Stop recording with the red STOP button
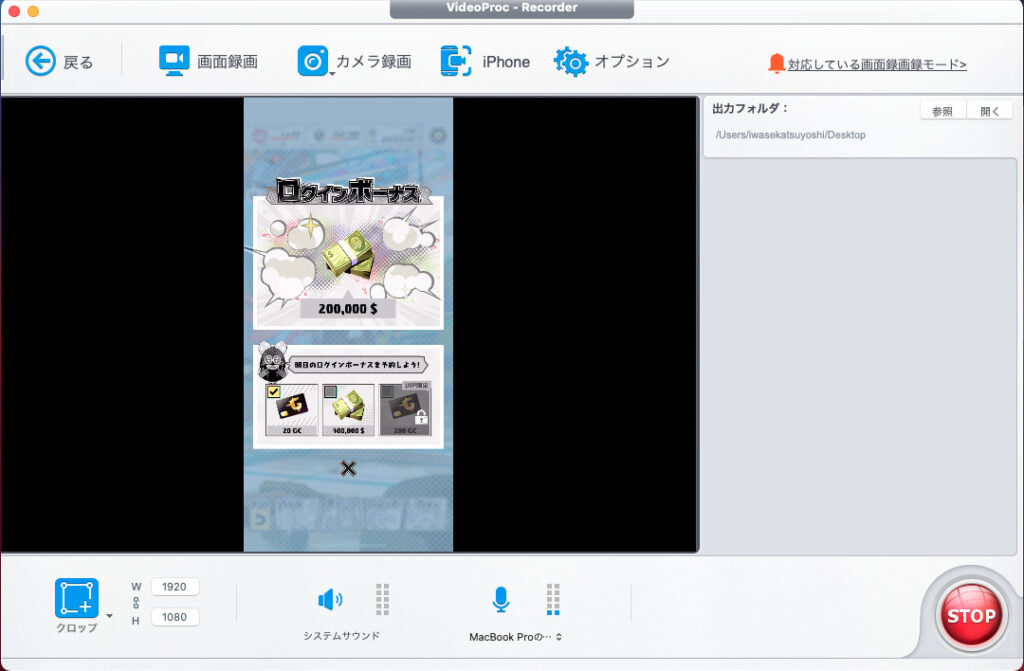Image resolution: width=1024 pixels, height=671 pixels. [970, 615]
